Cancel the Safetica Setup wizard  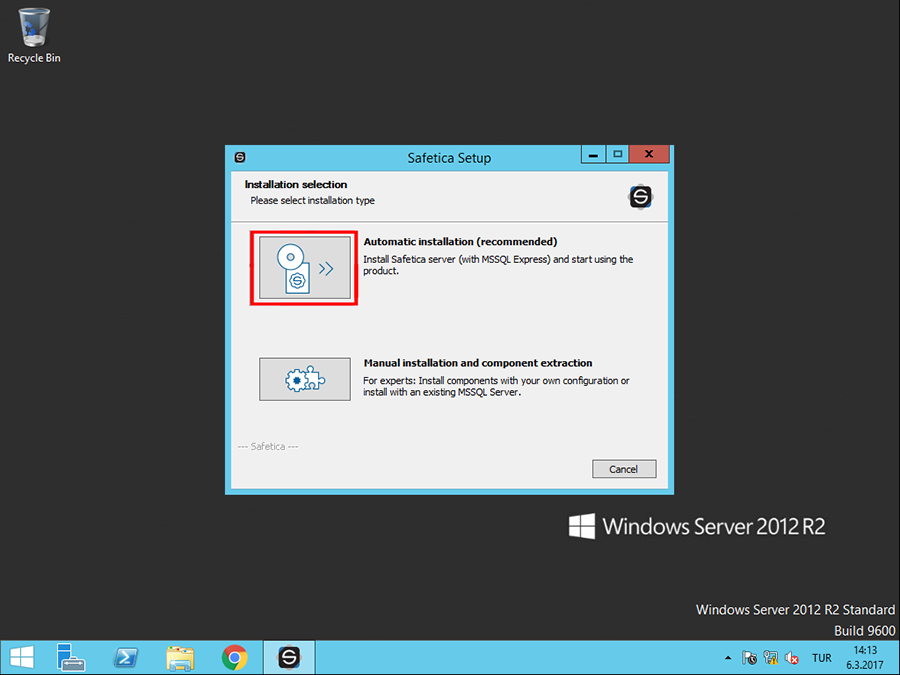click(624, 469)
